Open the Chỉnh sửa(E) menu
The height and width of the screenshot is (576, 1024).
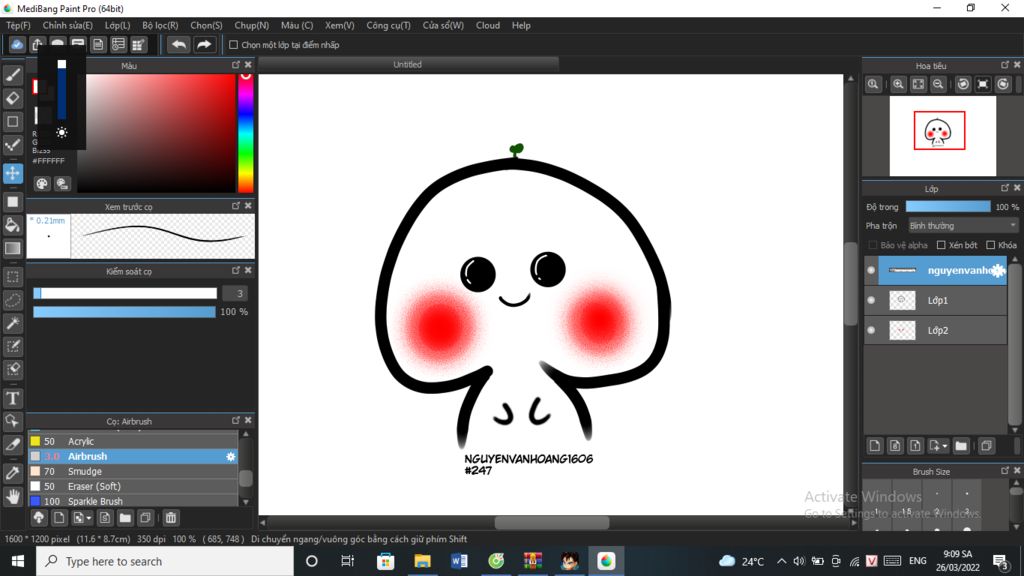pyautogui.click(x=67, y=25)
